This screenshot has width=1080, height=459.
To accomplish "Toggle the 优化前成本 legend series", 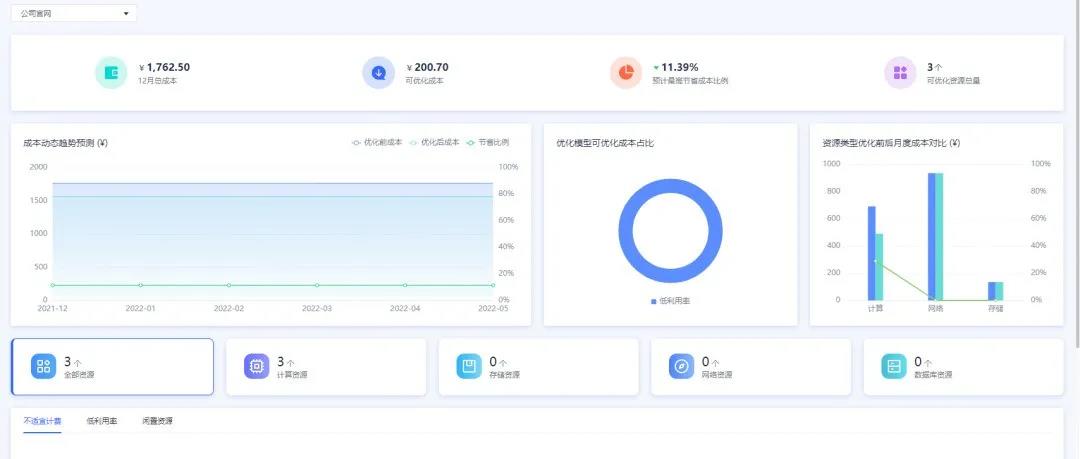I will [378, 143].
